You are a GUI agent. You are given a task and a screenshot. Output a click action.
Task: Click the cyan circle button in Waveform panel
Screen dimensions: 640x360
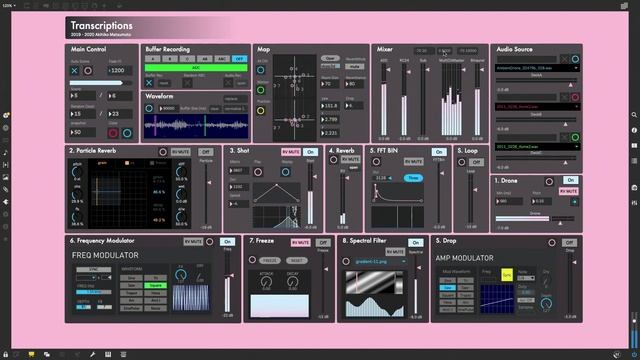pos(149,108)
